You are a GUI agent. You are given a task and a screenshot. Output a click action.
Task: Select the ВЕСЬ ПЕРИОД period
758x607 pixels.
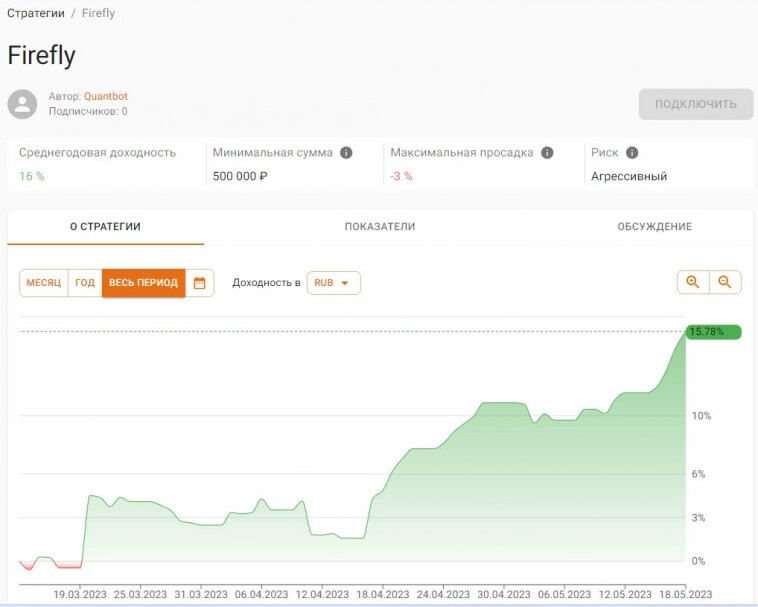(x=144, y=283)
